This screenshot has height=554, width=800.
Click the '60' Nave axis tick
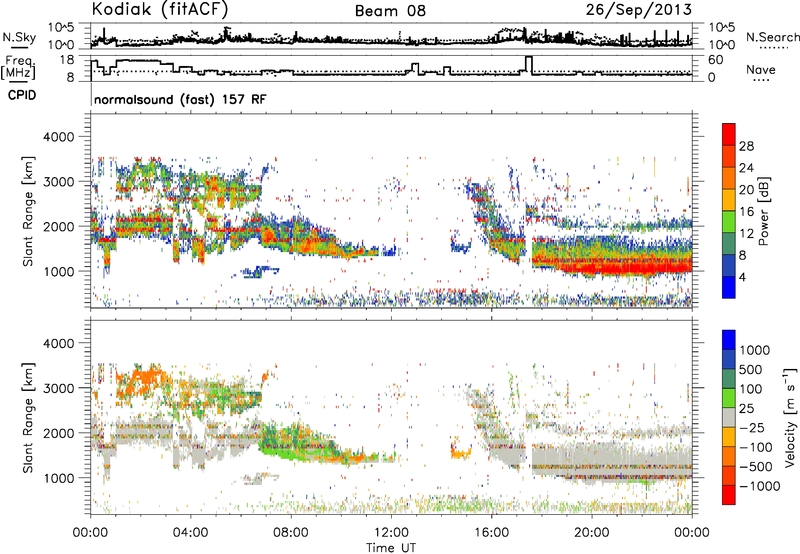click(x=715, y=60)
